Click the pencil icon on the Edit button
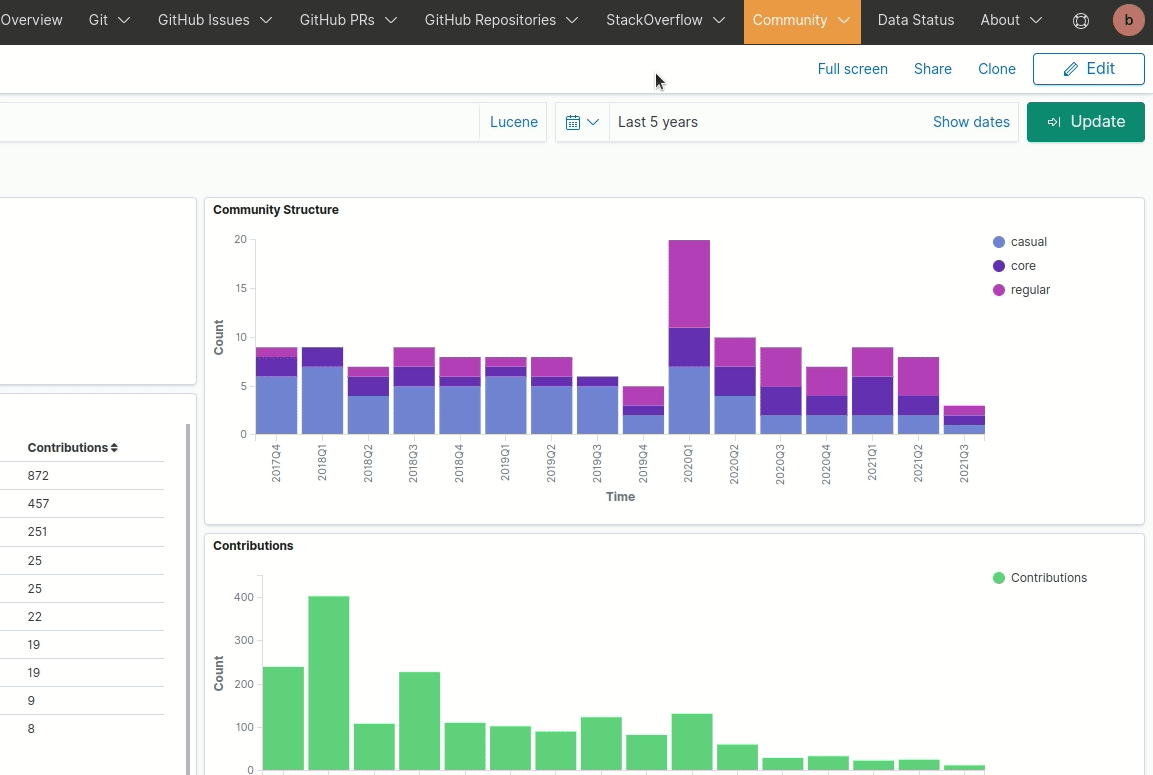The image size is (1153, 775). tap(1068, 68)
